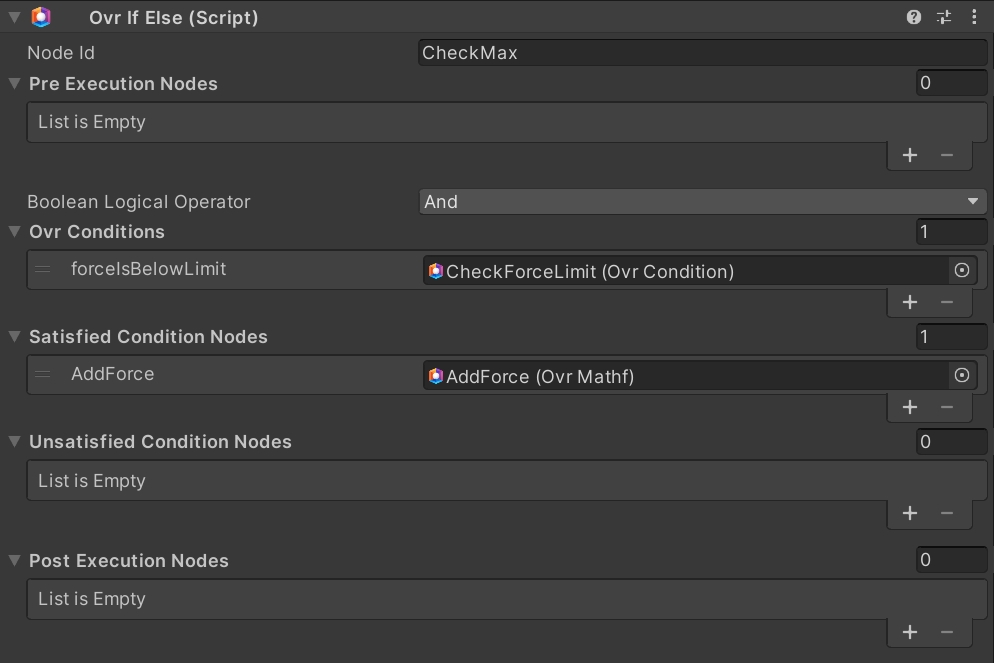Viewport: 994px width, 663px height.
Task: Collapse Satisfied Condition Nodes foldout
Action: tap(15, 337)
